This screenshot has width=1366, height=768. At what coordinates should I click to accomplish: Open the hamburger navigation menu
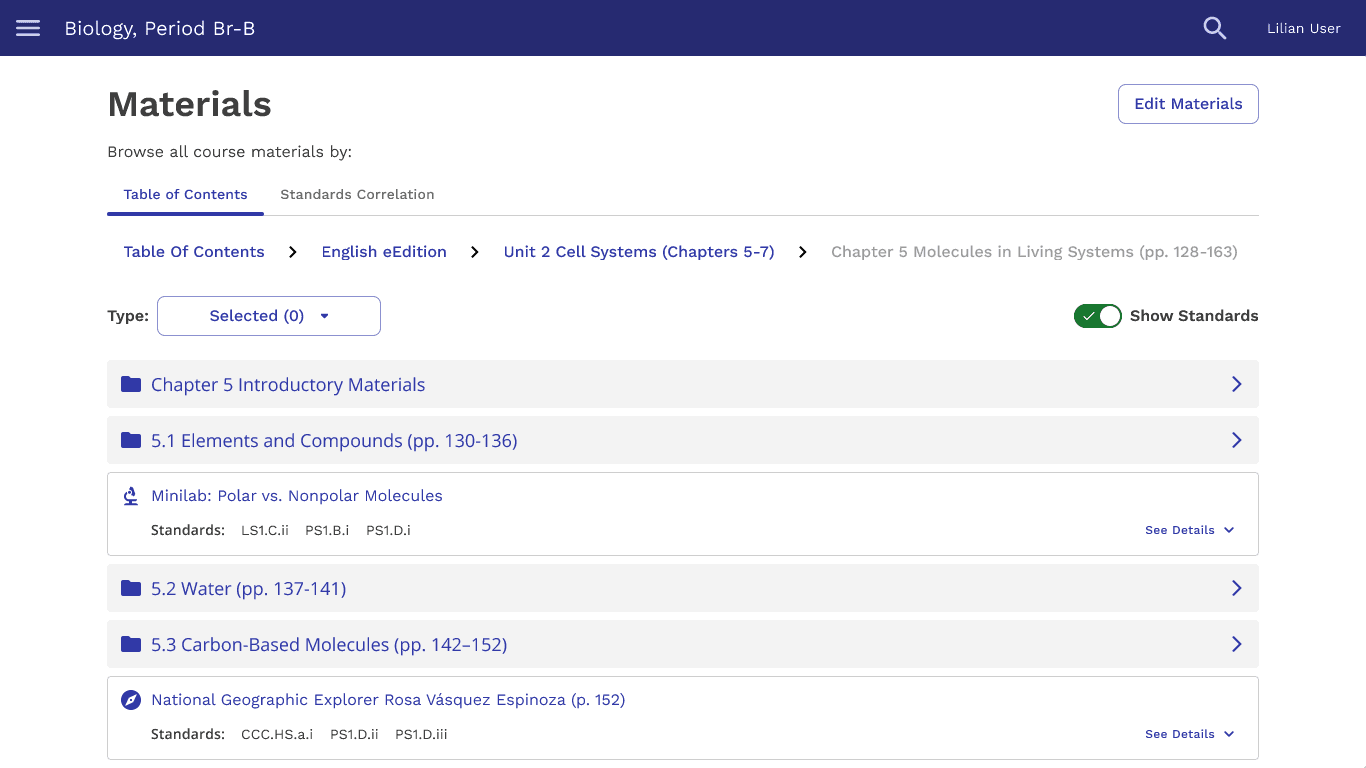pyautogui.click(x=27, y=28)
